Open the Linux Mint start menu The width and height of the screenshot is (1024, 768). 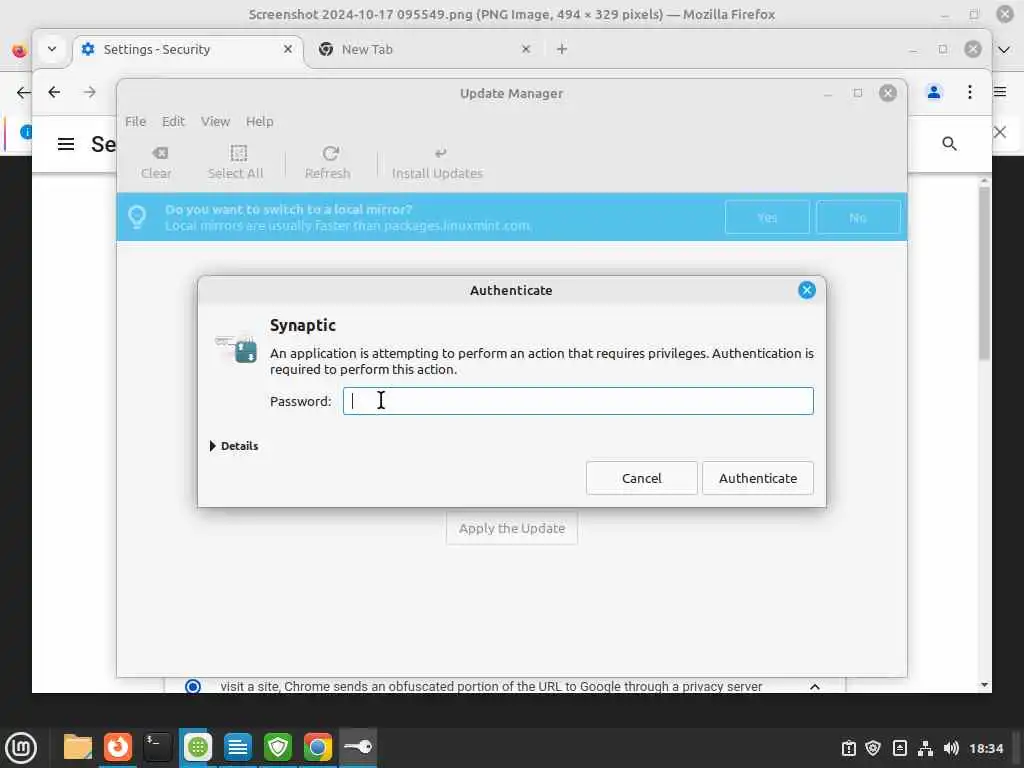[21, 748]
